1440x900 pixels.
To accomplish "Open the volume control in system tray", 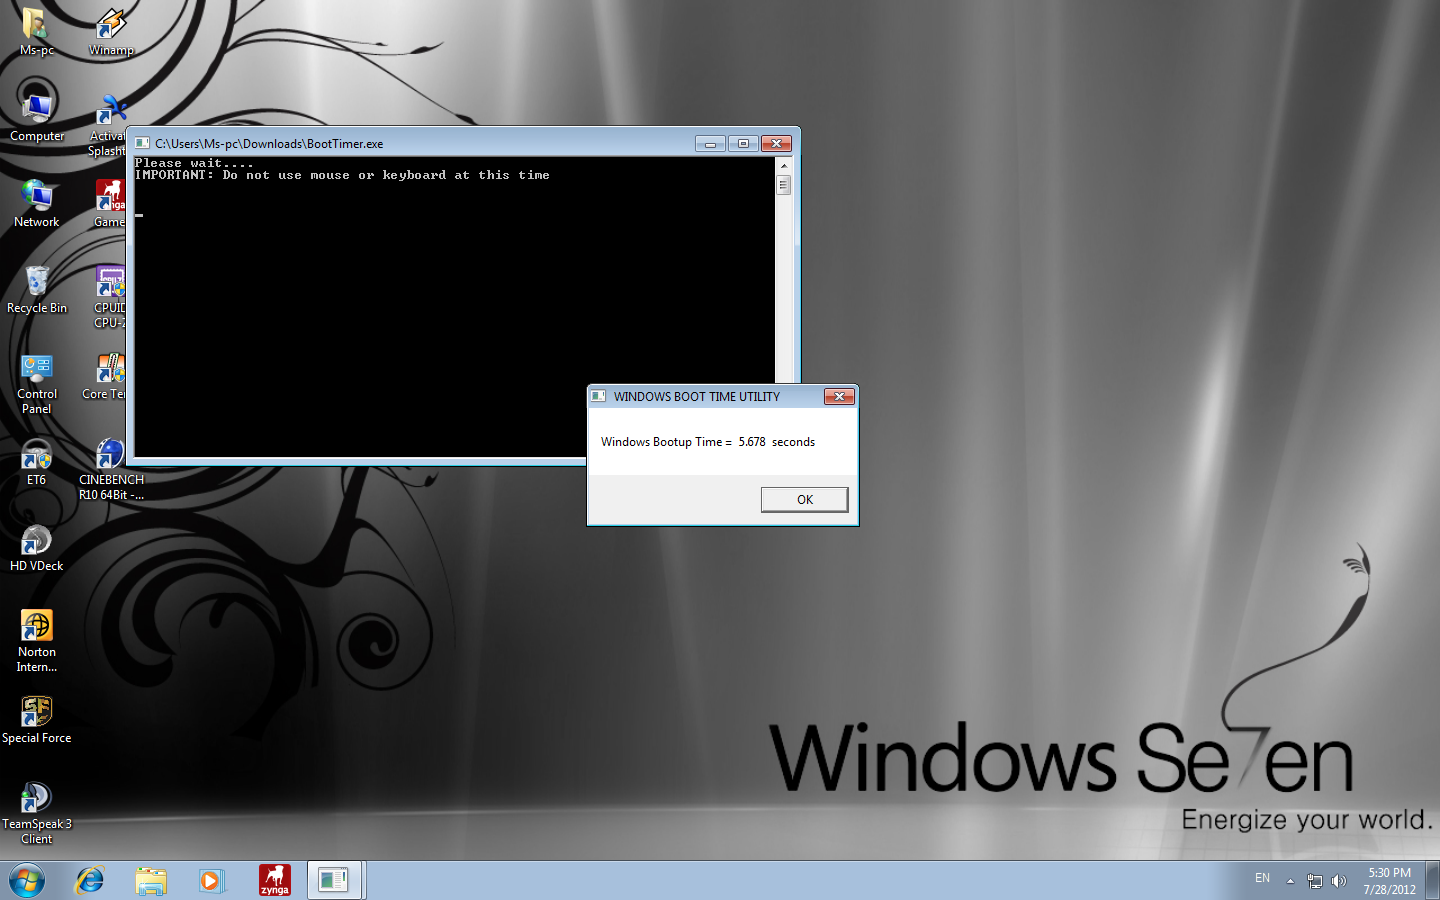I will 1339,881.
